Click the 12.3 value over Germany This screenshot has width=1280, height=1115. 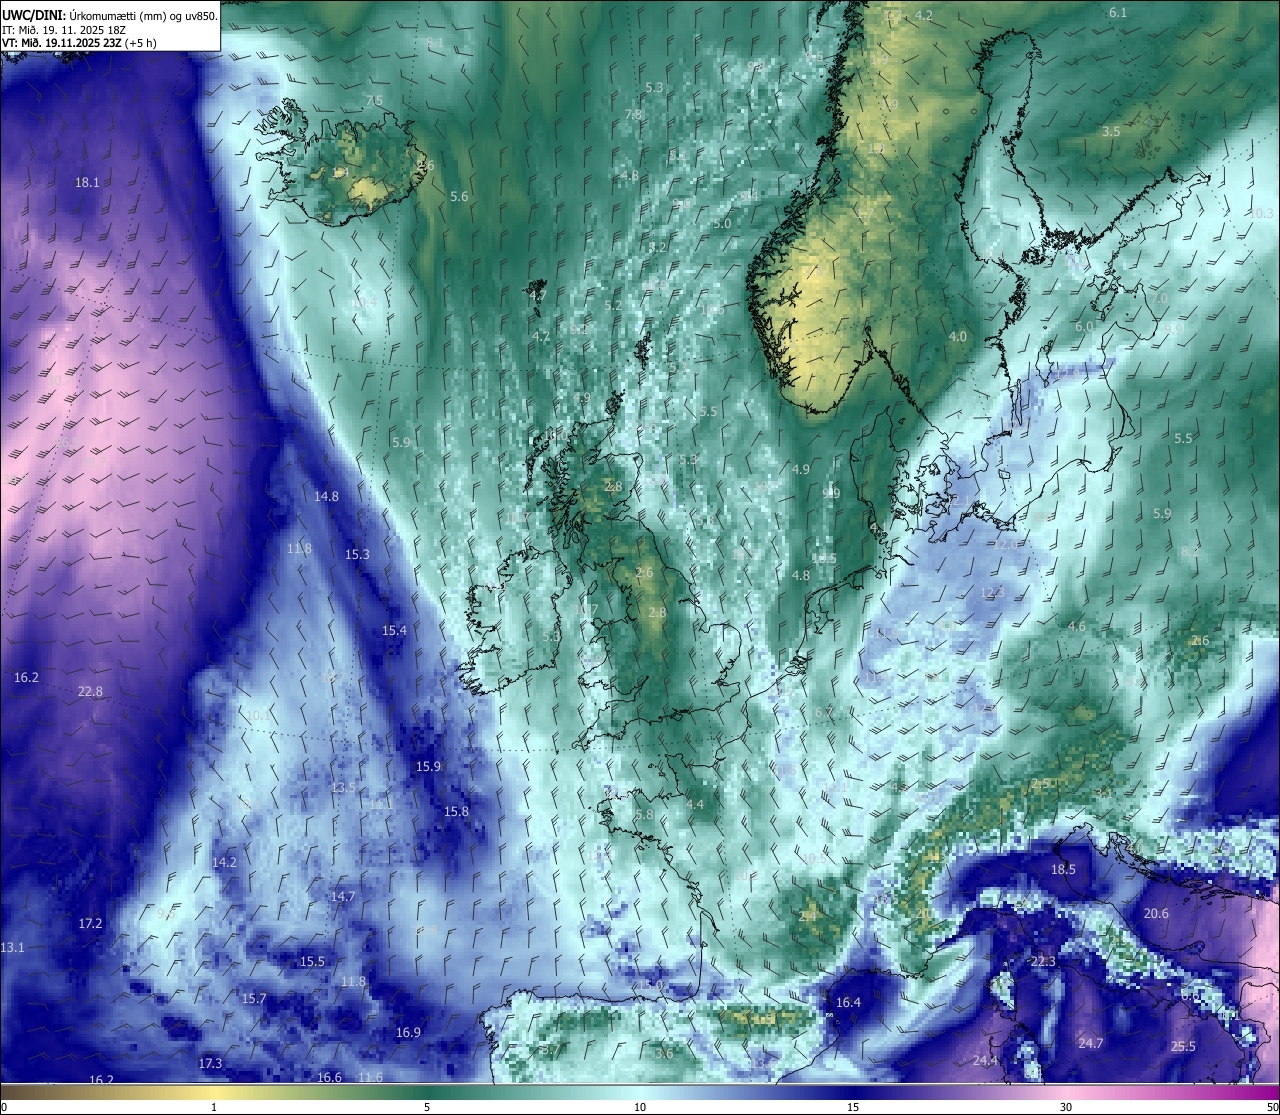pyautogui.click(x=992, y=593)
